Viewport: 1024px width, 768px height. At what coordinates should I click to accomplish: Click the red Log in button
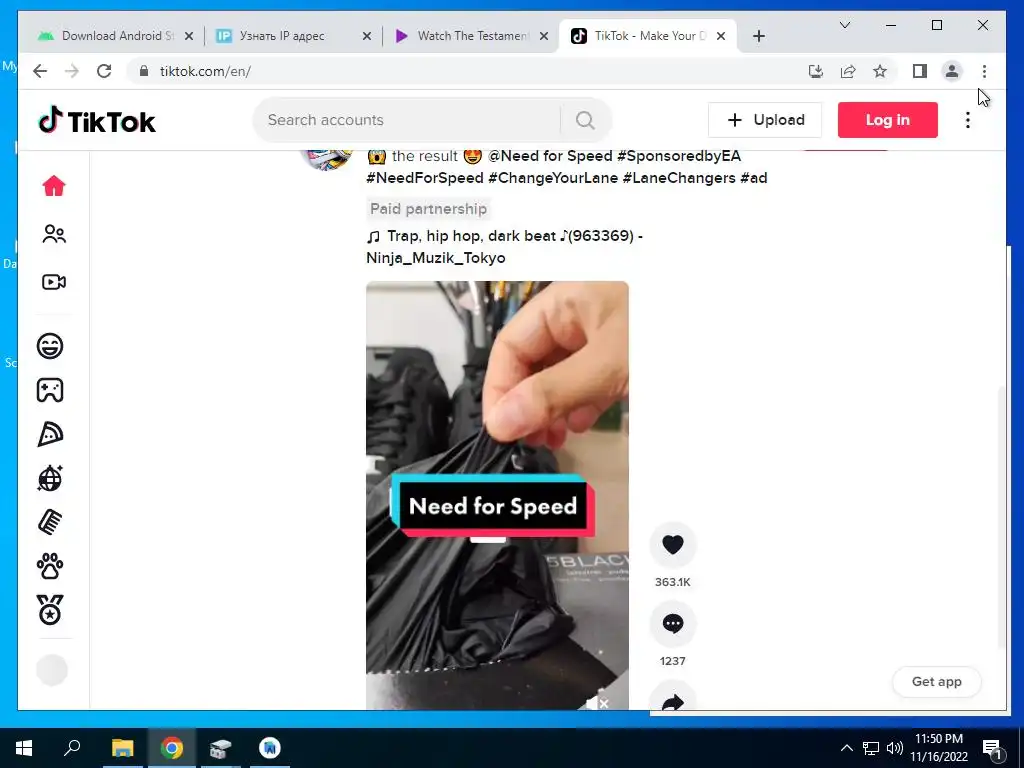[x=888, y=120]
